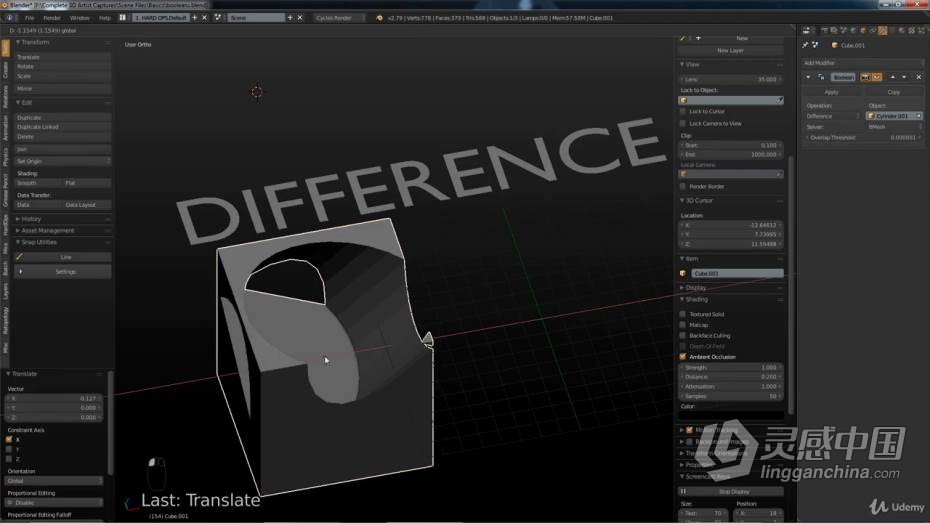930x523 pixels.
Task: Click the Scene name field
Action: pos(256,18)
